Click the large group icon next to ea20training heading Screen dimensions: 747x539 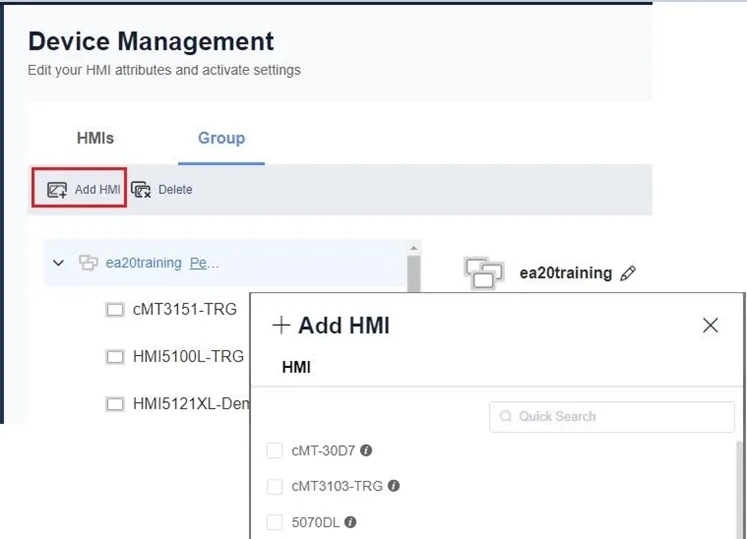(x=484, y=273)
